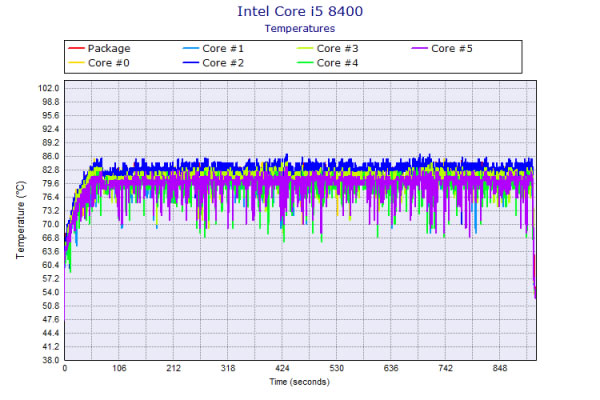Click the 50.8 y-axis value

coord(51,306)
